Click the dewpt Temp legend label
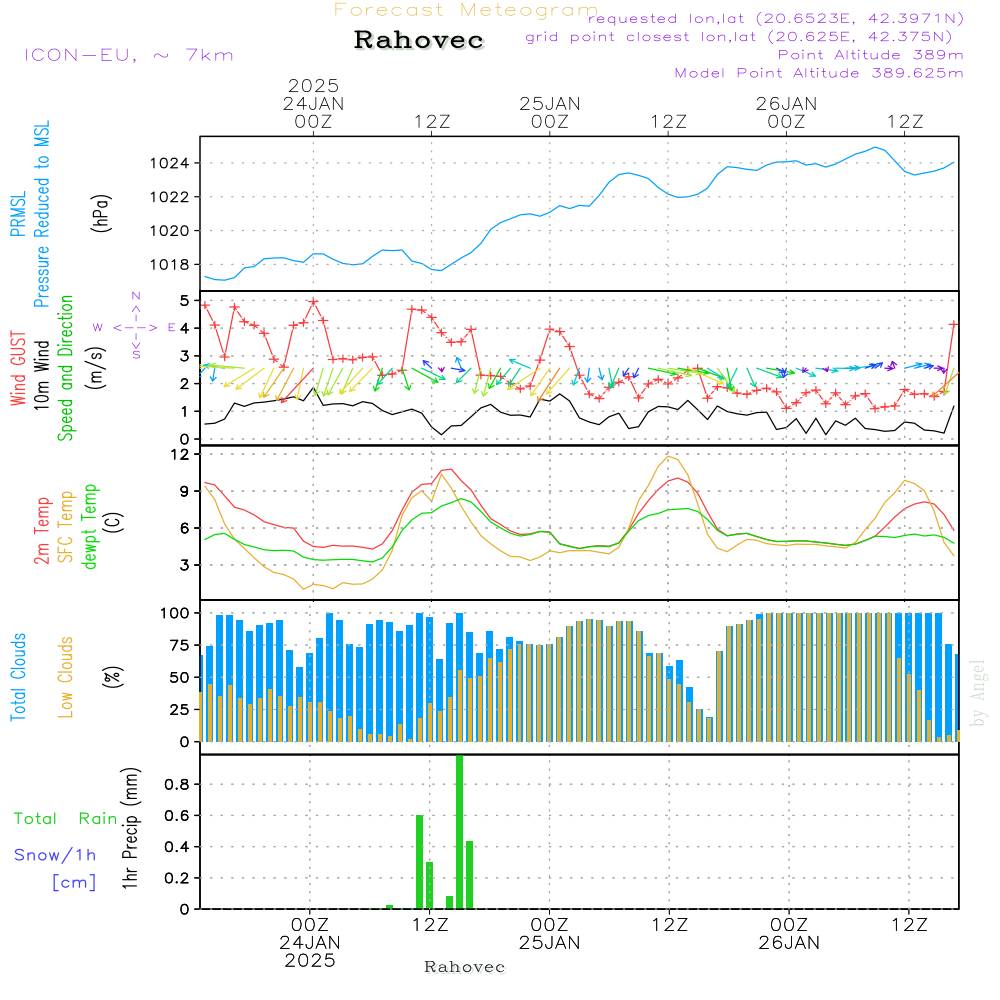1000x1000 pixels. tap(89, 526)
